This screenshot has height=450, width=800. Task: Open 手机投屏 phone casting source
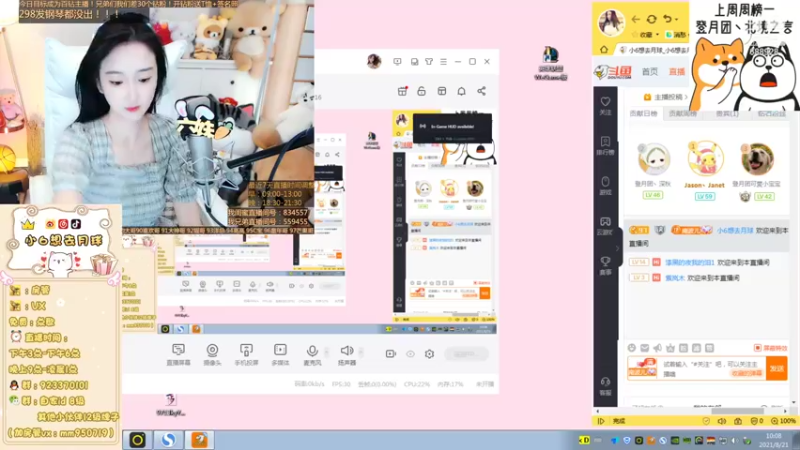click(x=246, y=354)
